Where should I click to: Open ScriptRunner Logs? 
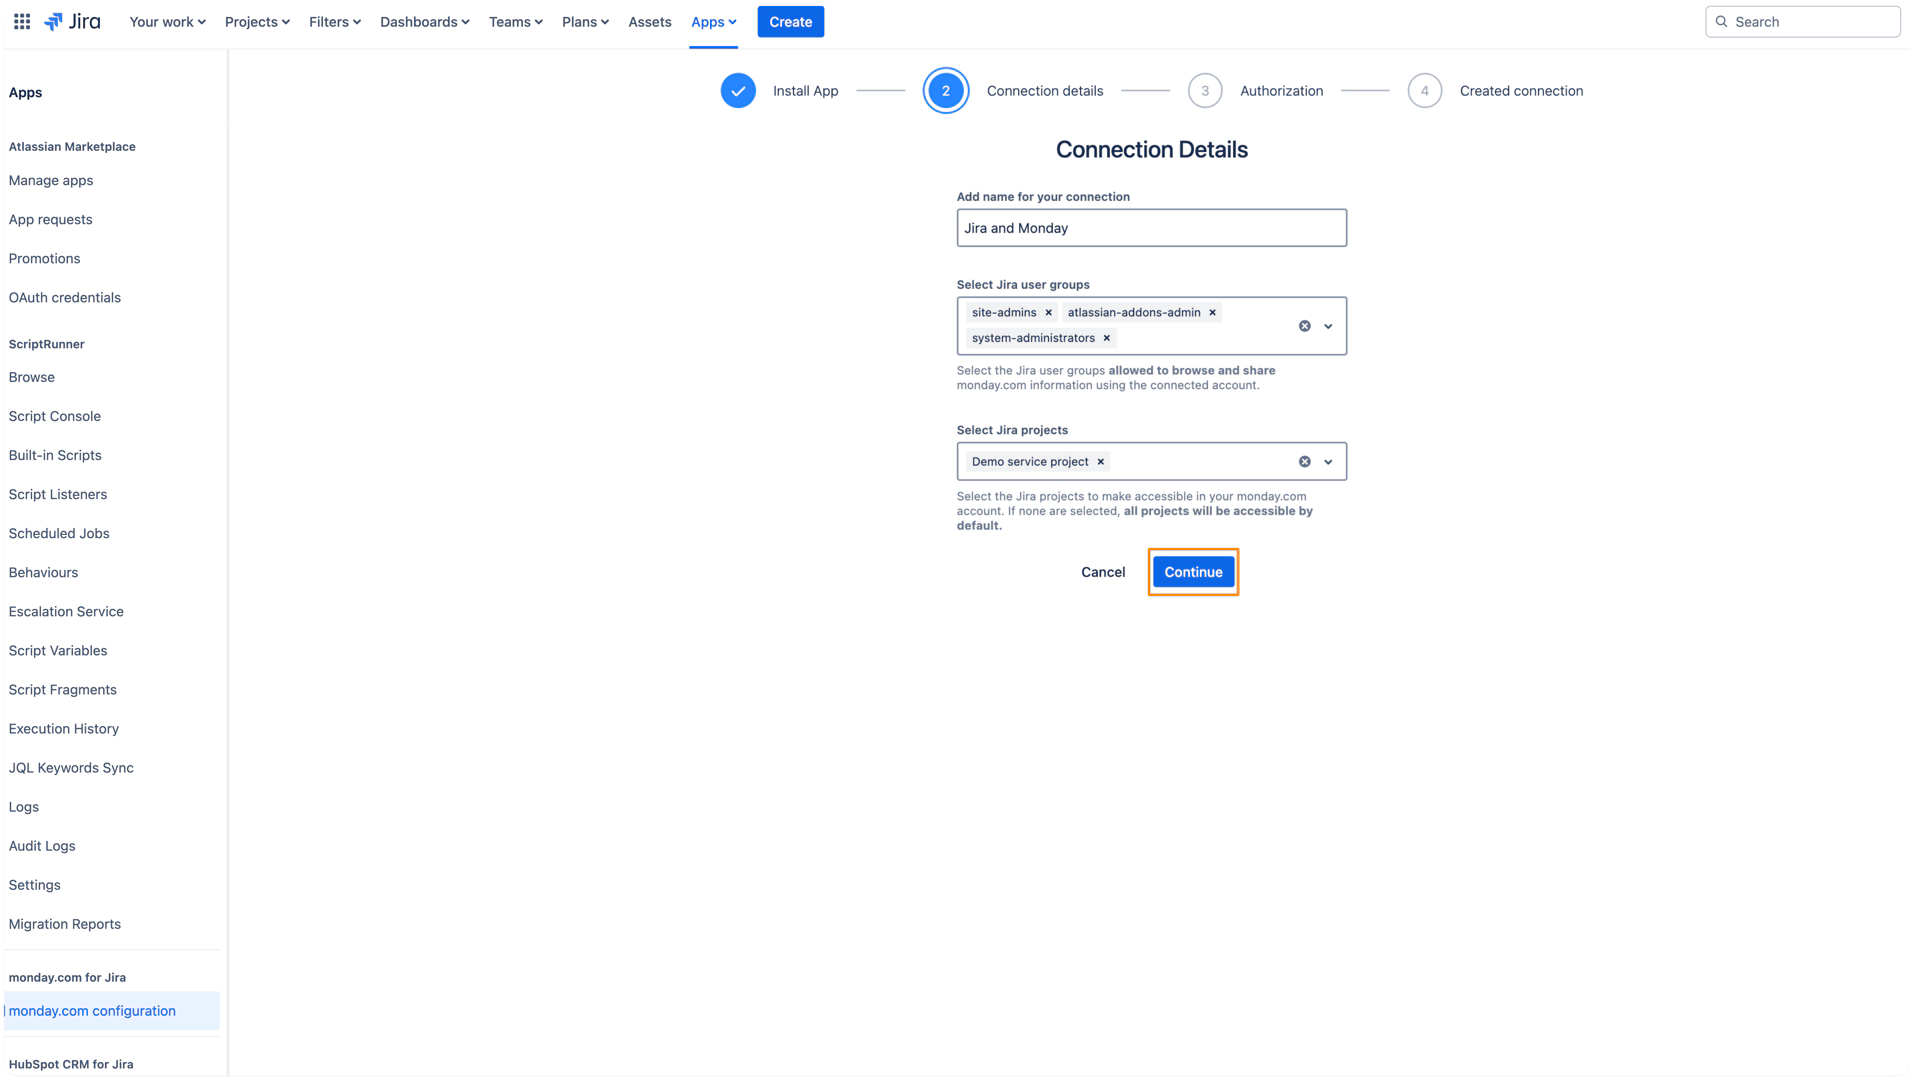24,806
